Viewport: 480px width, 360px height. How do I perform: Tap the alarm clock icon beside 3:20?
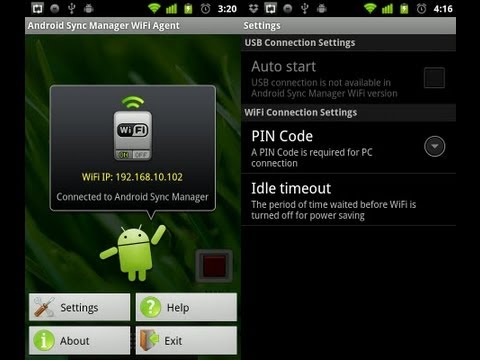click(x=206, y=8)
